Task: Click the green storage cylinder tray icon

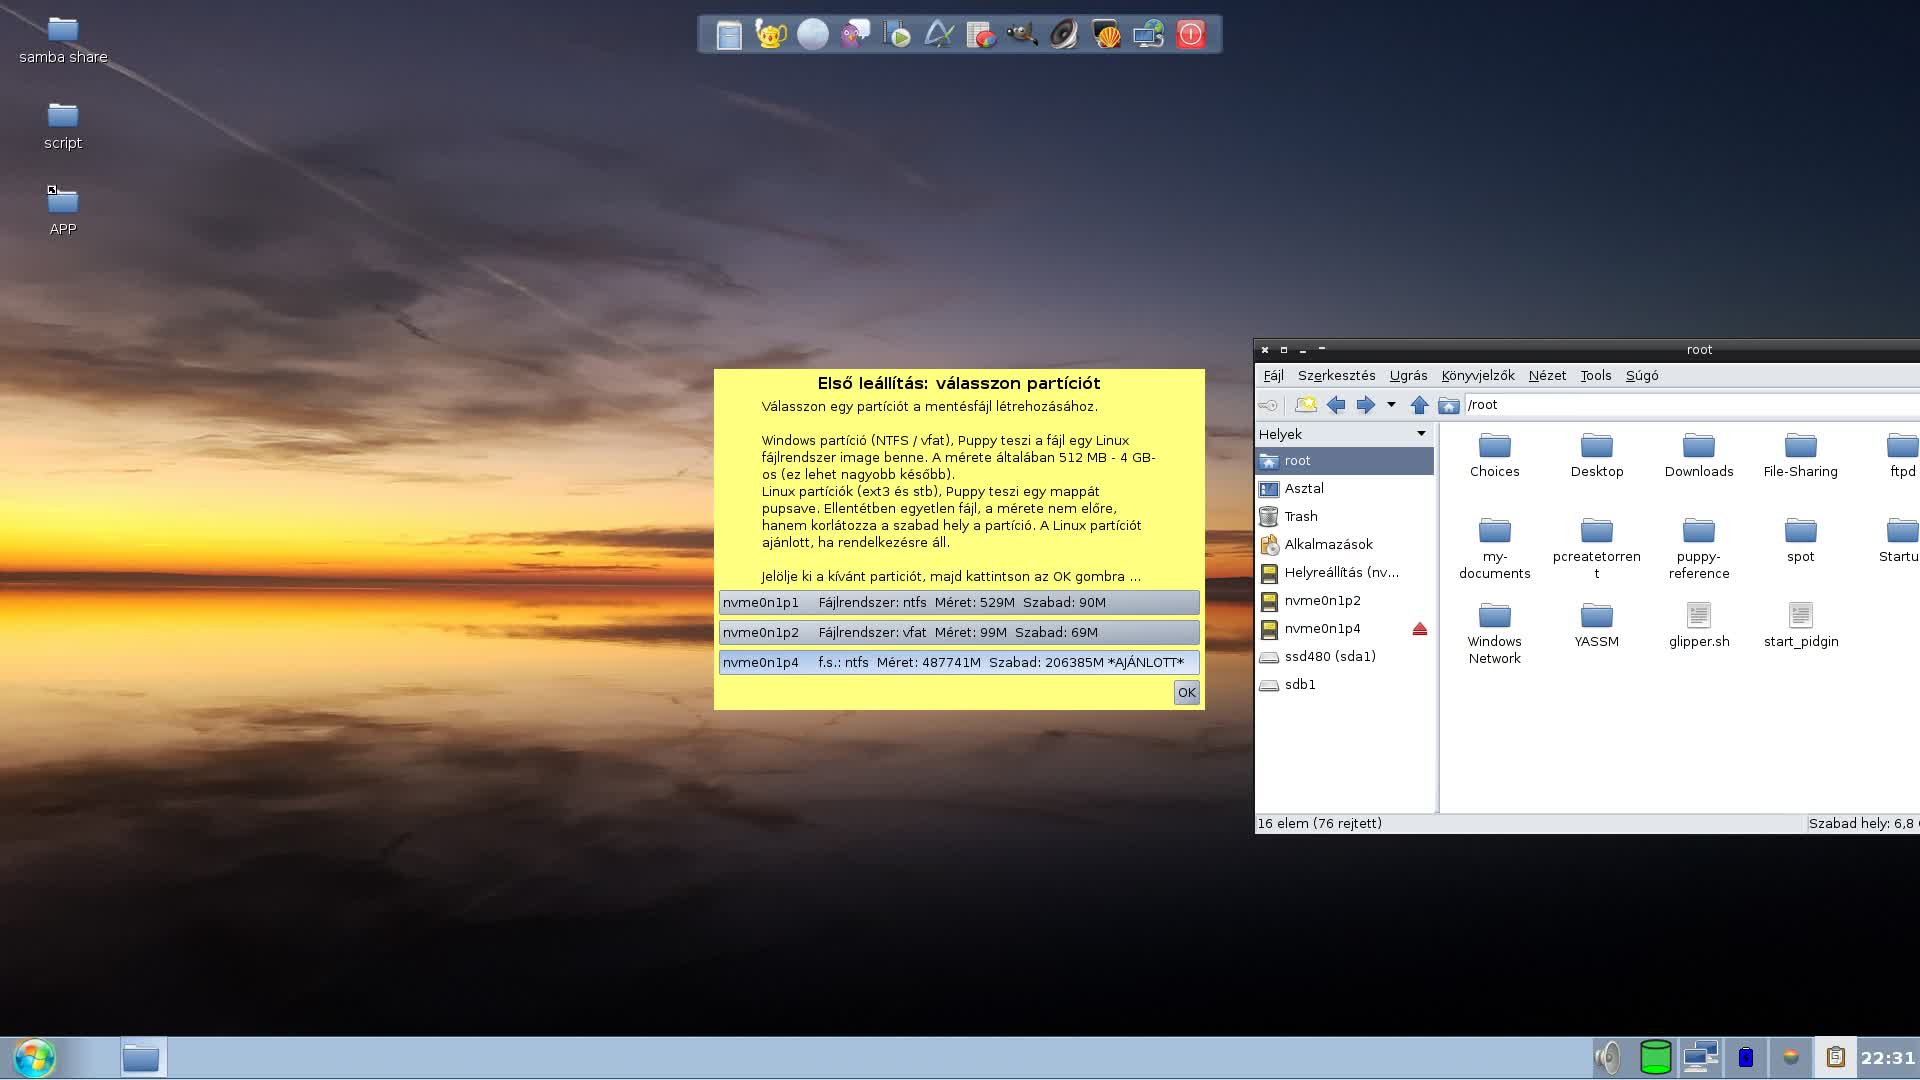Action: point(1656,1057)
